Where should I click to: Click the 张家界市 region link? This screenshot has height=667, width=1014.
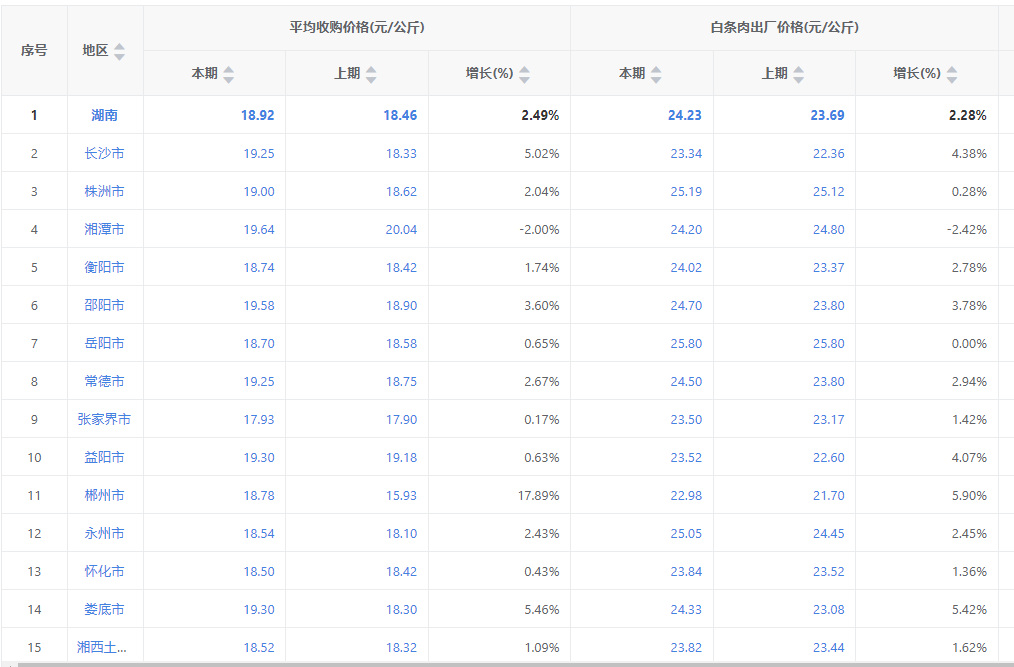[104, 419]
